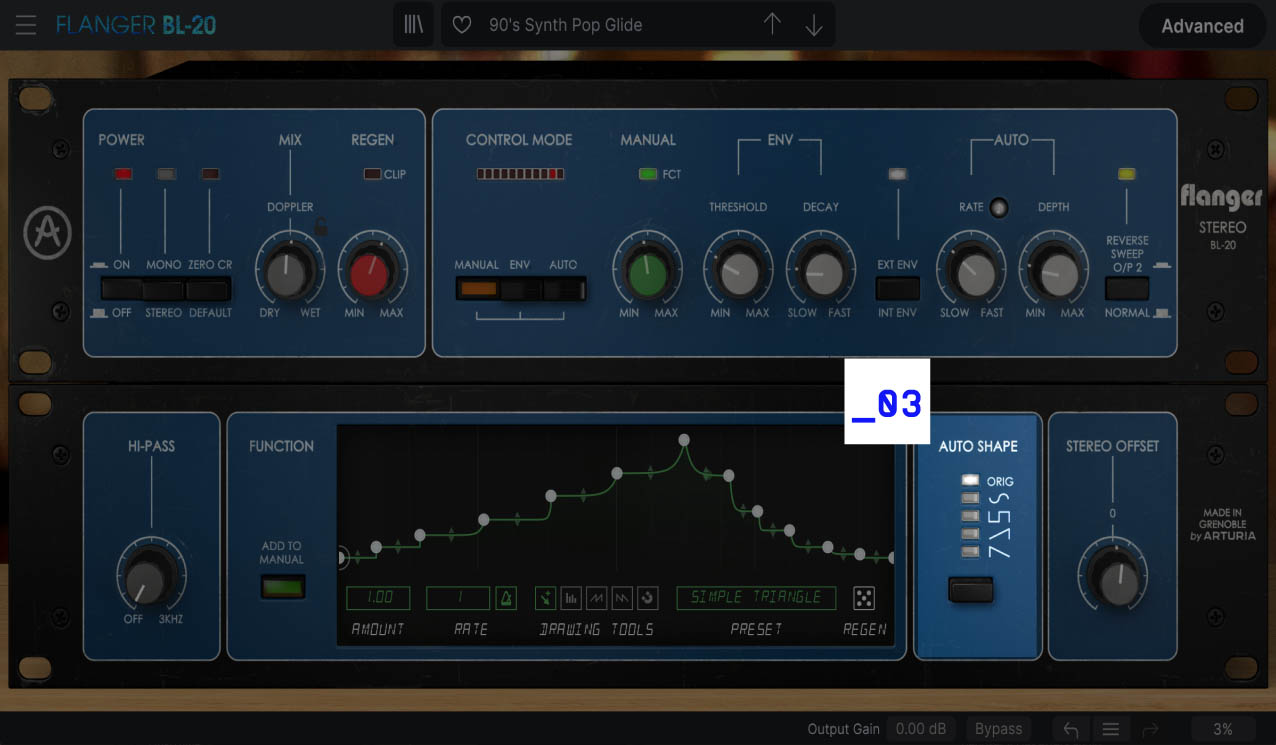Enable tempo sync metronome icon beside Rate
This screenshot has height=745, width=1276.
506,597
